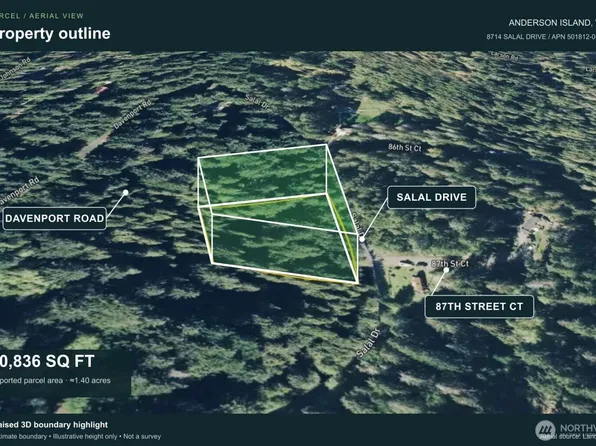The image size is (596, 446).
Task: Click the white marker dot for Salal Drive
Action: [x=362, y=239]
